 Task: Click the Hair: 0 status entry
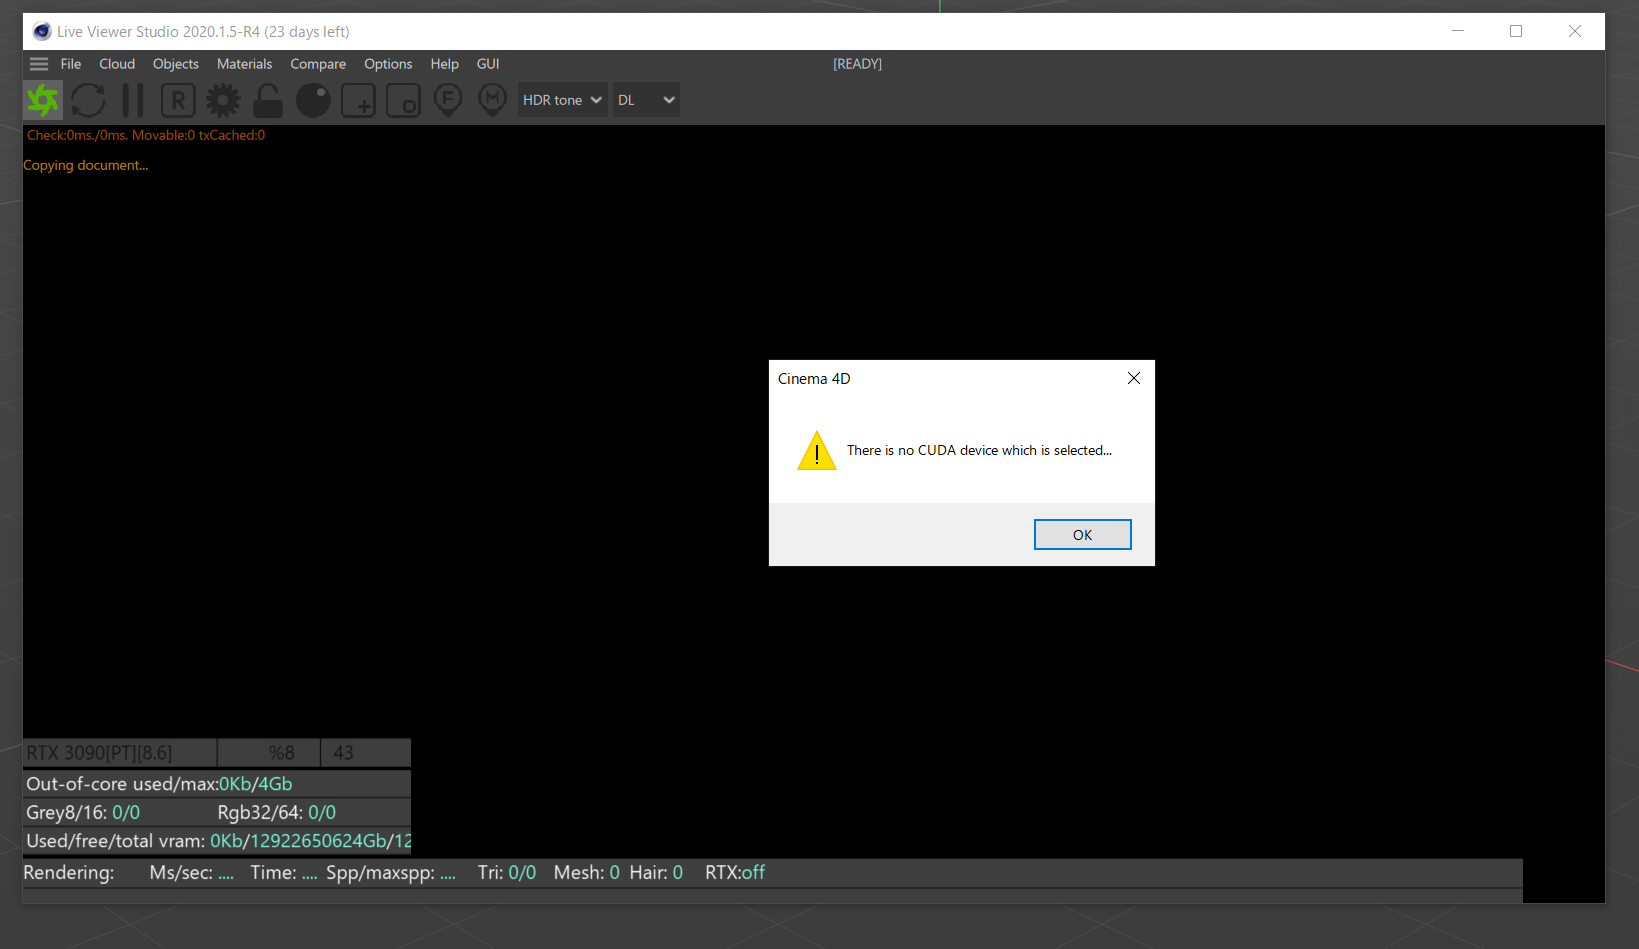(x=656, y=873)
